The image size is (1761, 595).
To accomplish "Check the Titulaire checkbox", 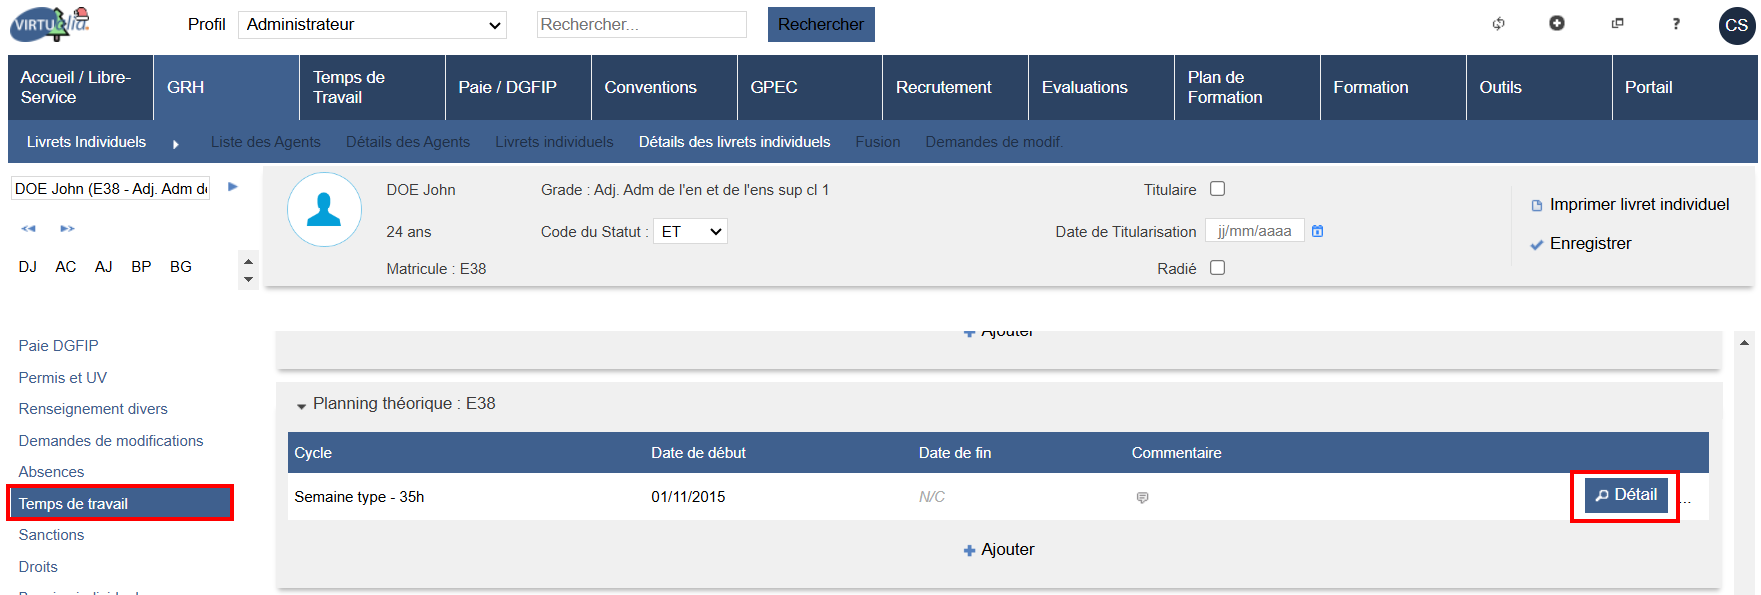I will (x=1217, y=189).
